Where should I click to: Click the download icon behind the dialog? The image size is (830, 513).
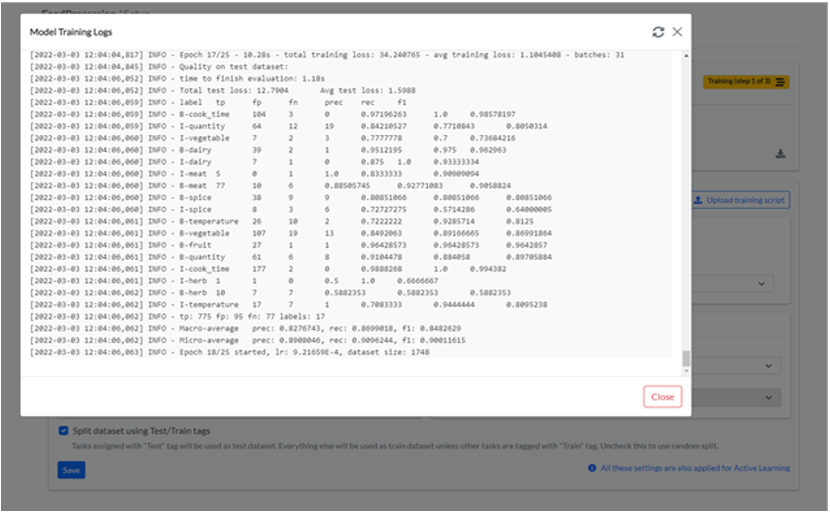[780, 154]
